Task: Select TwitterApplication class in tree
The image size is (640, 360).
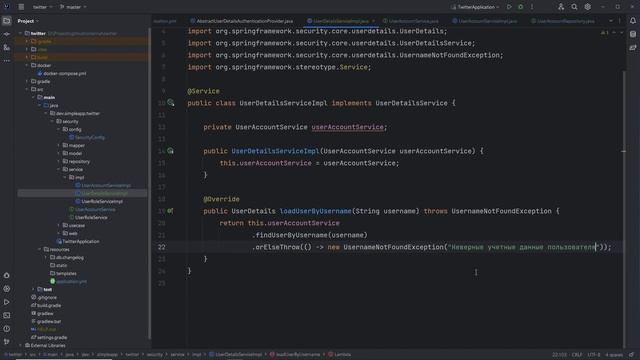Action: 78,241
